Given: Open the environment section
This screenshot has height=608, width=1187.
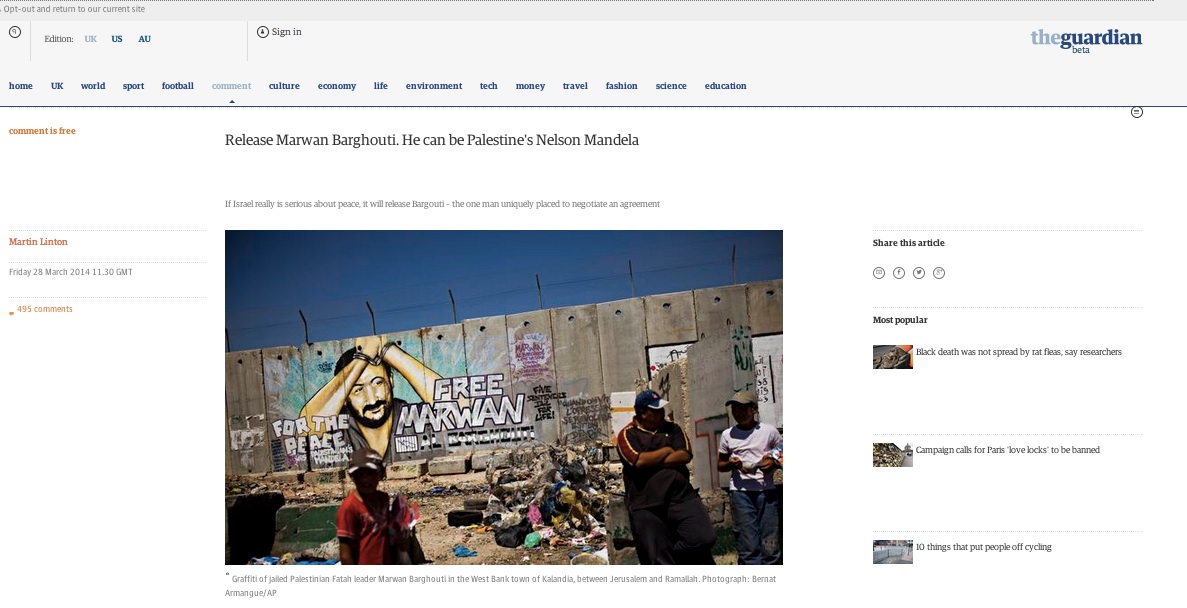Looking at the screenshot, I should click(434, 86).
